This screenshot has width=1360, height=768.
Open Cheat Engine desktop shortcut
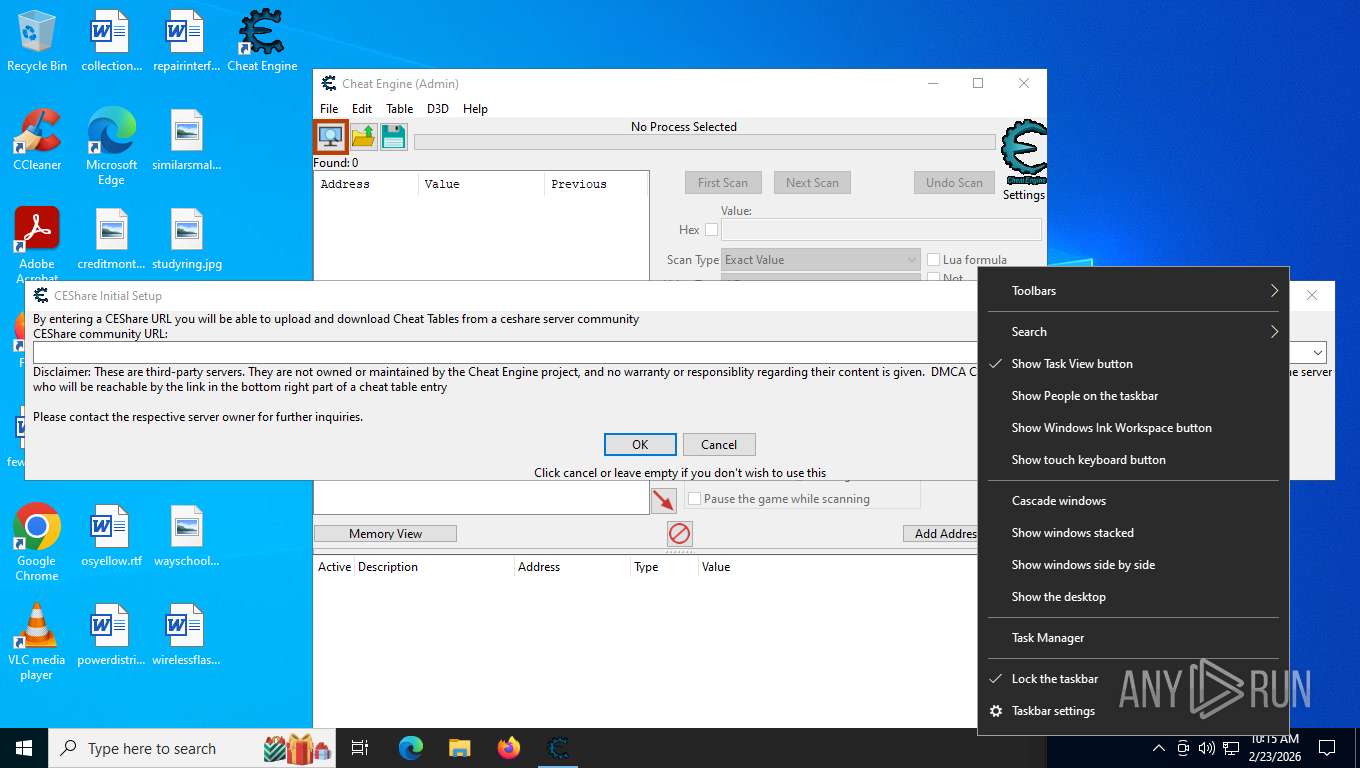pos(262,42)
